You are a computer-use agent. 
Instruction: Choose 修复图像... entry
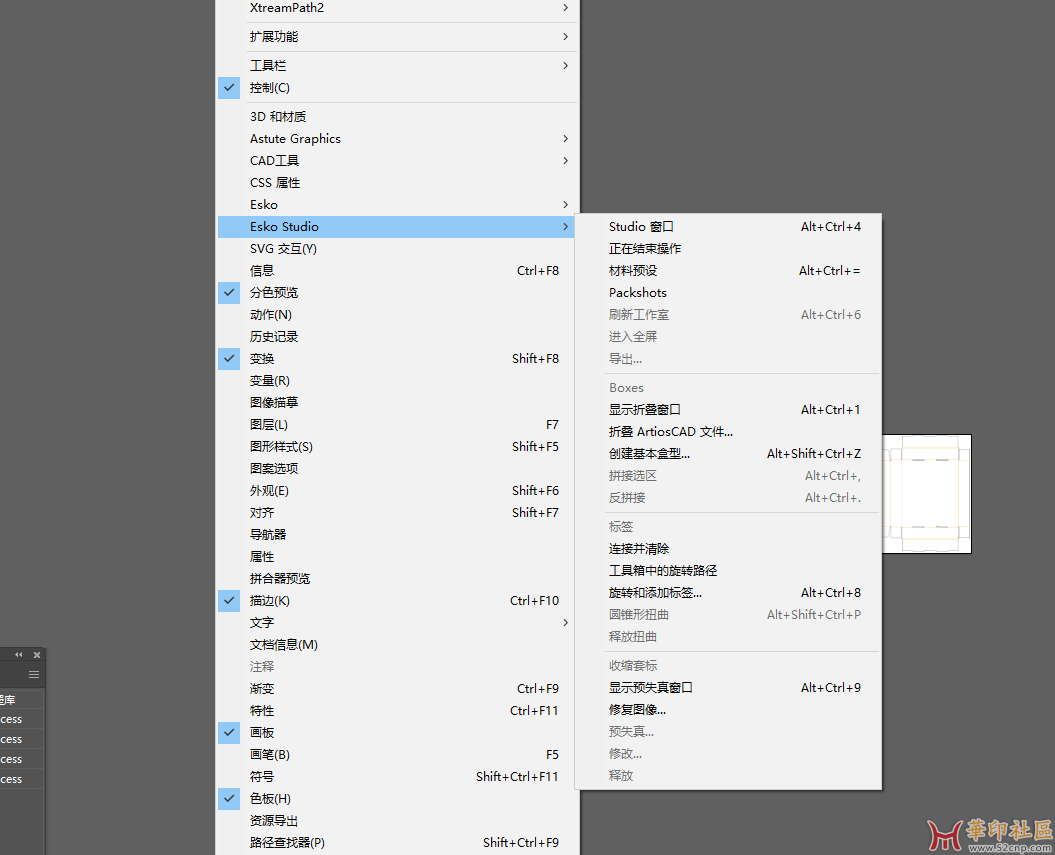coord(728,710)
